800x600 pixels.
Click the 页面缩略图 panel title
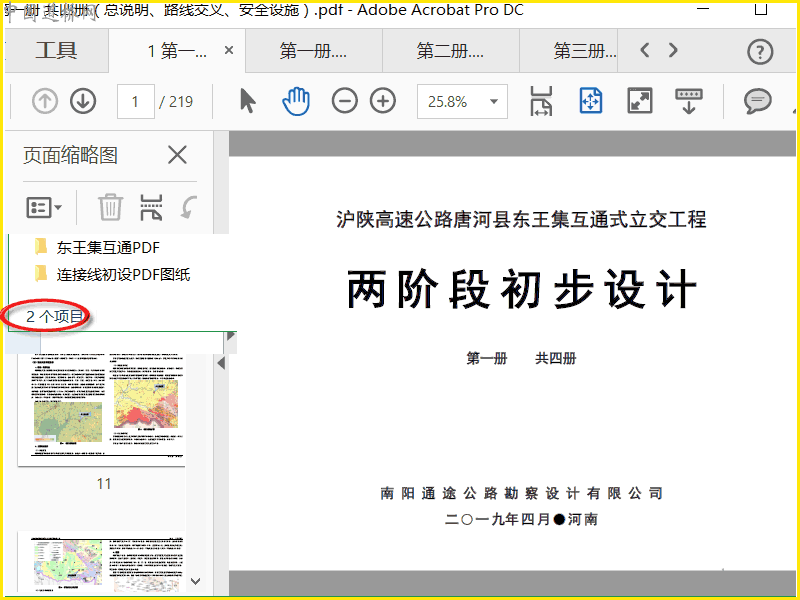click(x=70, y=155)
